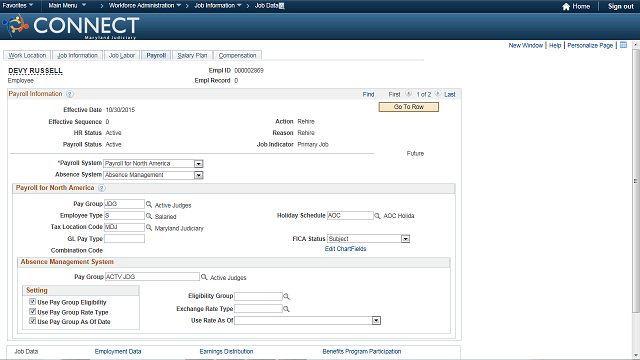640x360 pixels.
Task: Expand Job Information breadcrumb menu
Action: [x=218, y=6]
